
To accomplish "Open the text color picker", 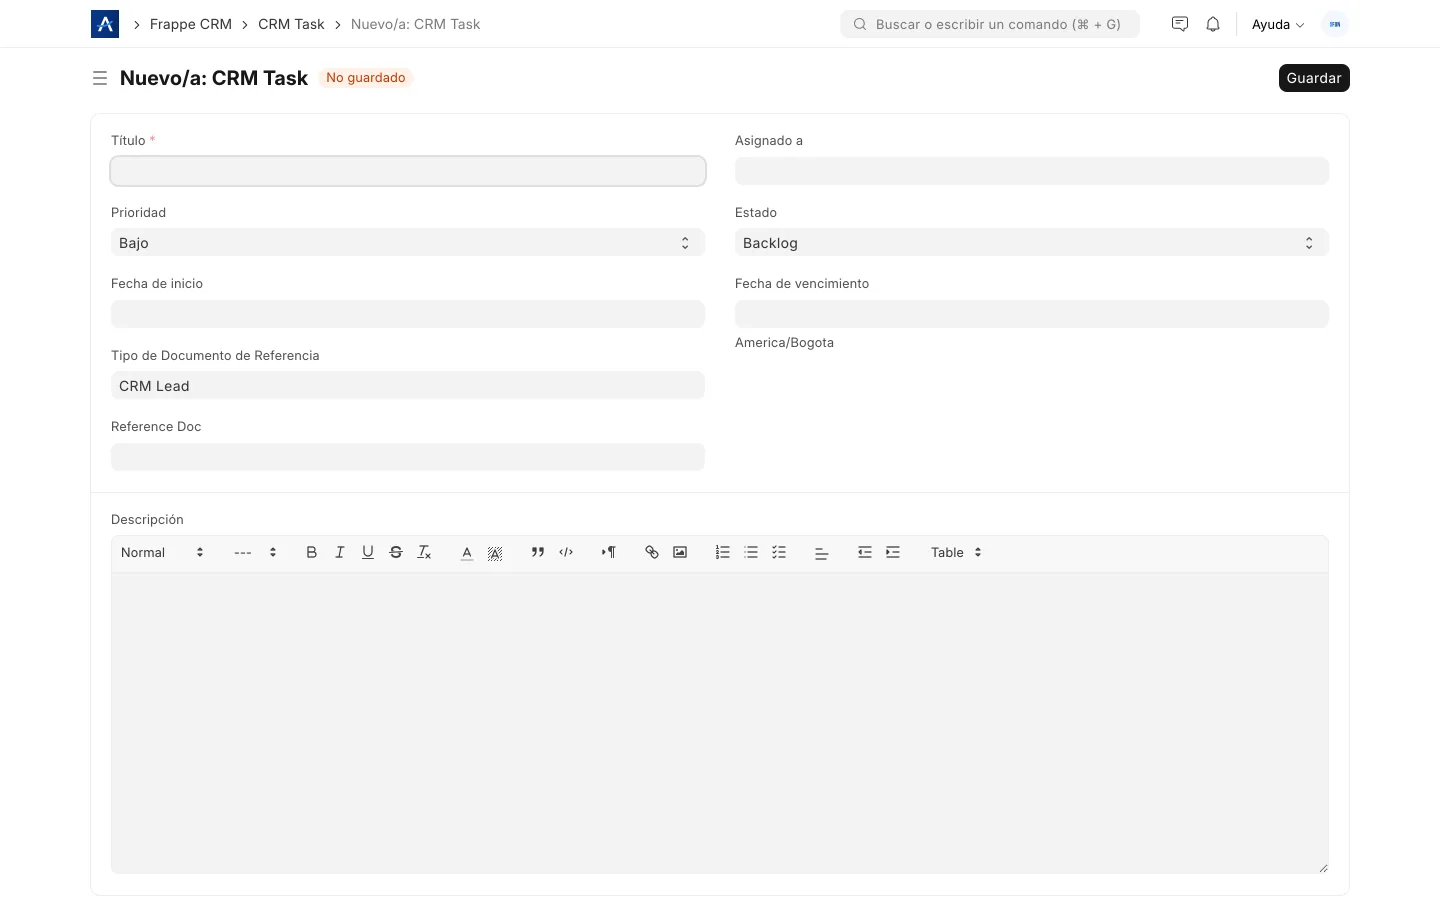I will [x=467, y=552].
